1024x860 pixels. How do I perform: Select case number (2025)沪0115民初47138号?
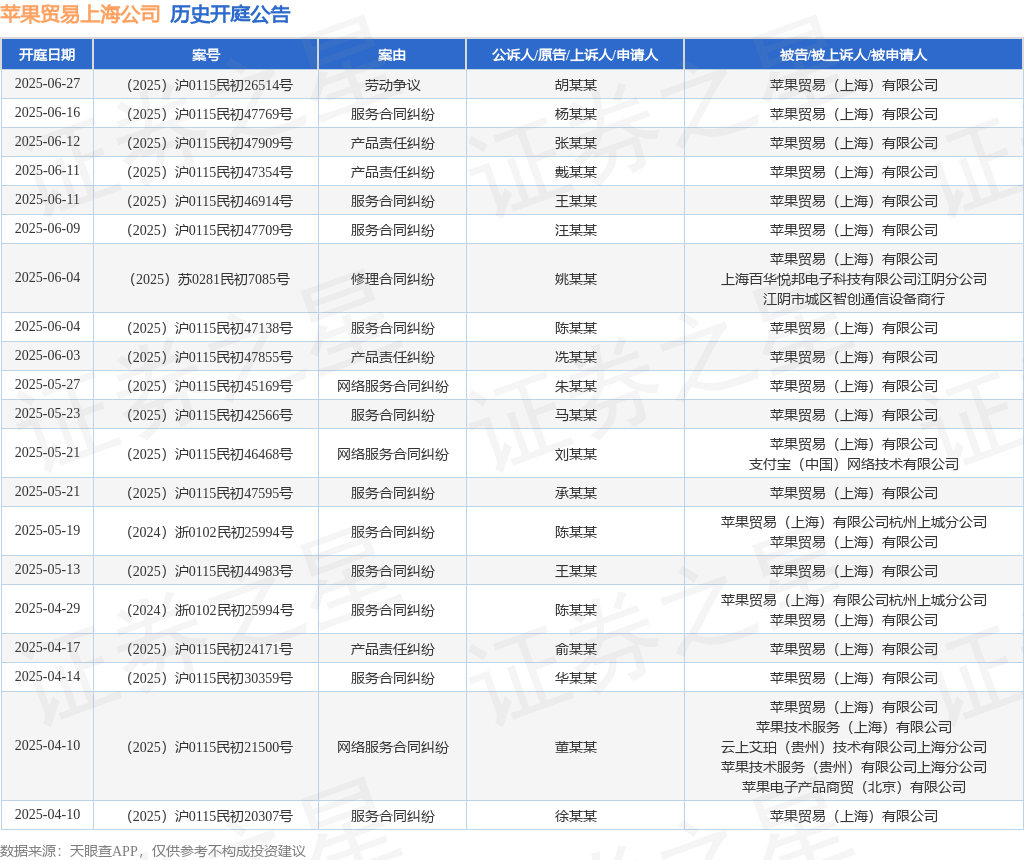pyautogui.click(x=210, y=328)
